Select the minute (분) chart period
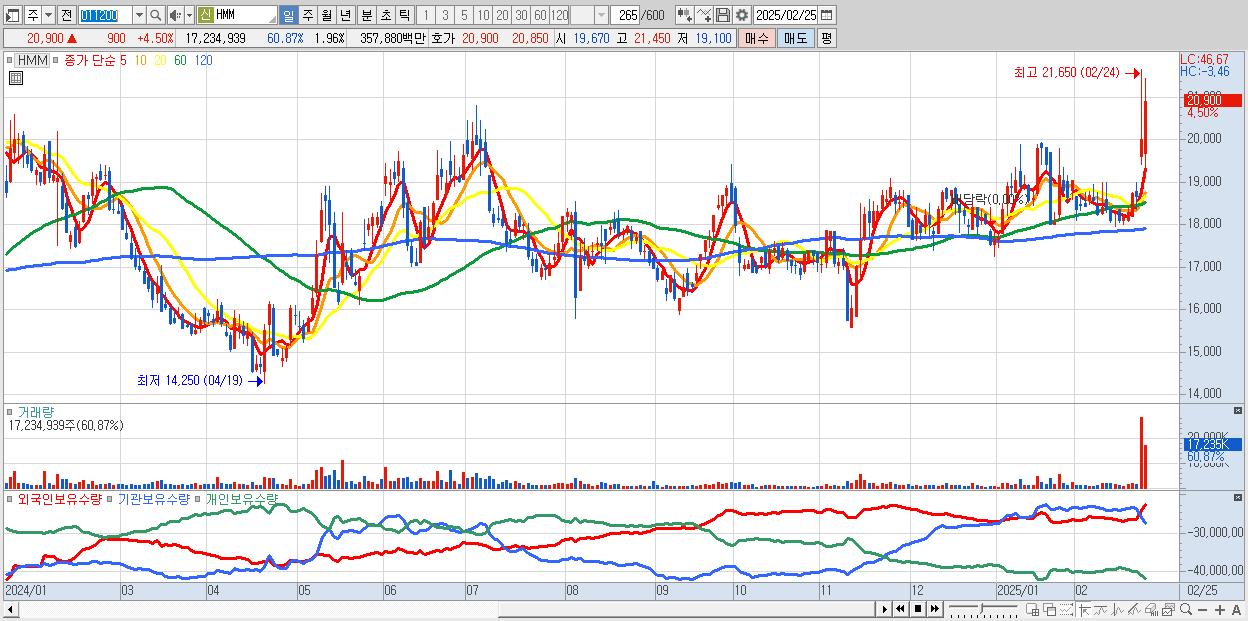 pyautogui.click(x=366, y=15)
